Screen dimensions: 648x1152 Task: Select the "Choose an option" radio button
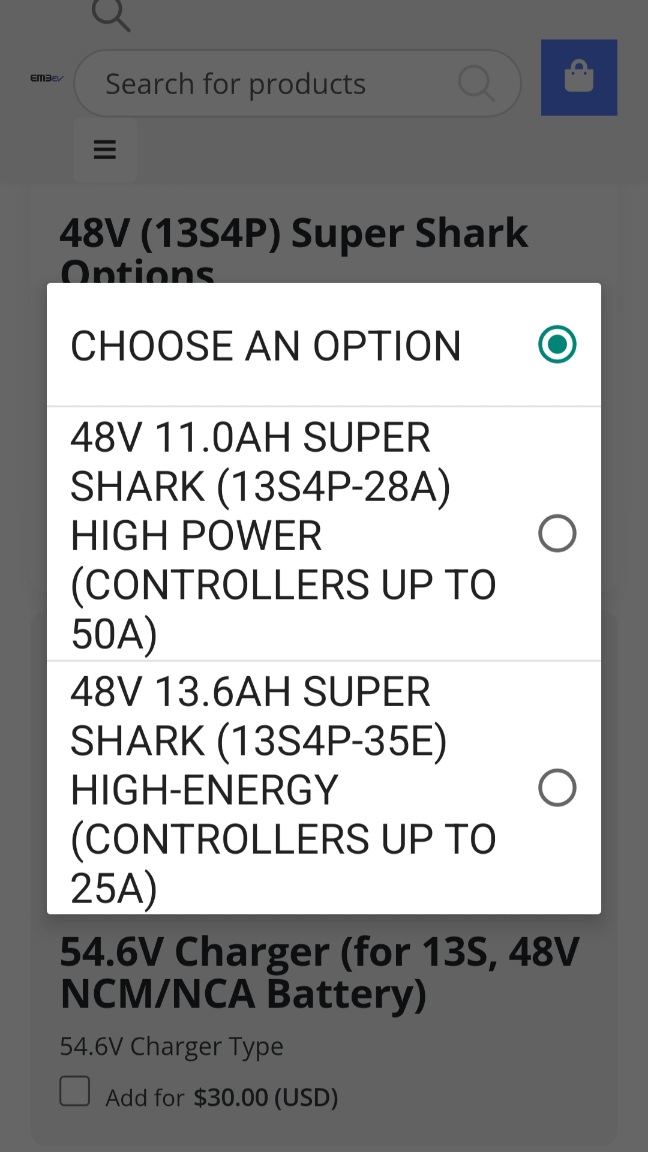pyautogui.click(x=557, y=345)
